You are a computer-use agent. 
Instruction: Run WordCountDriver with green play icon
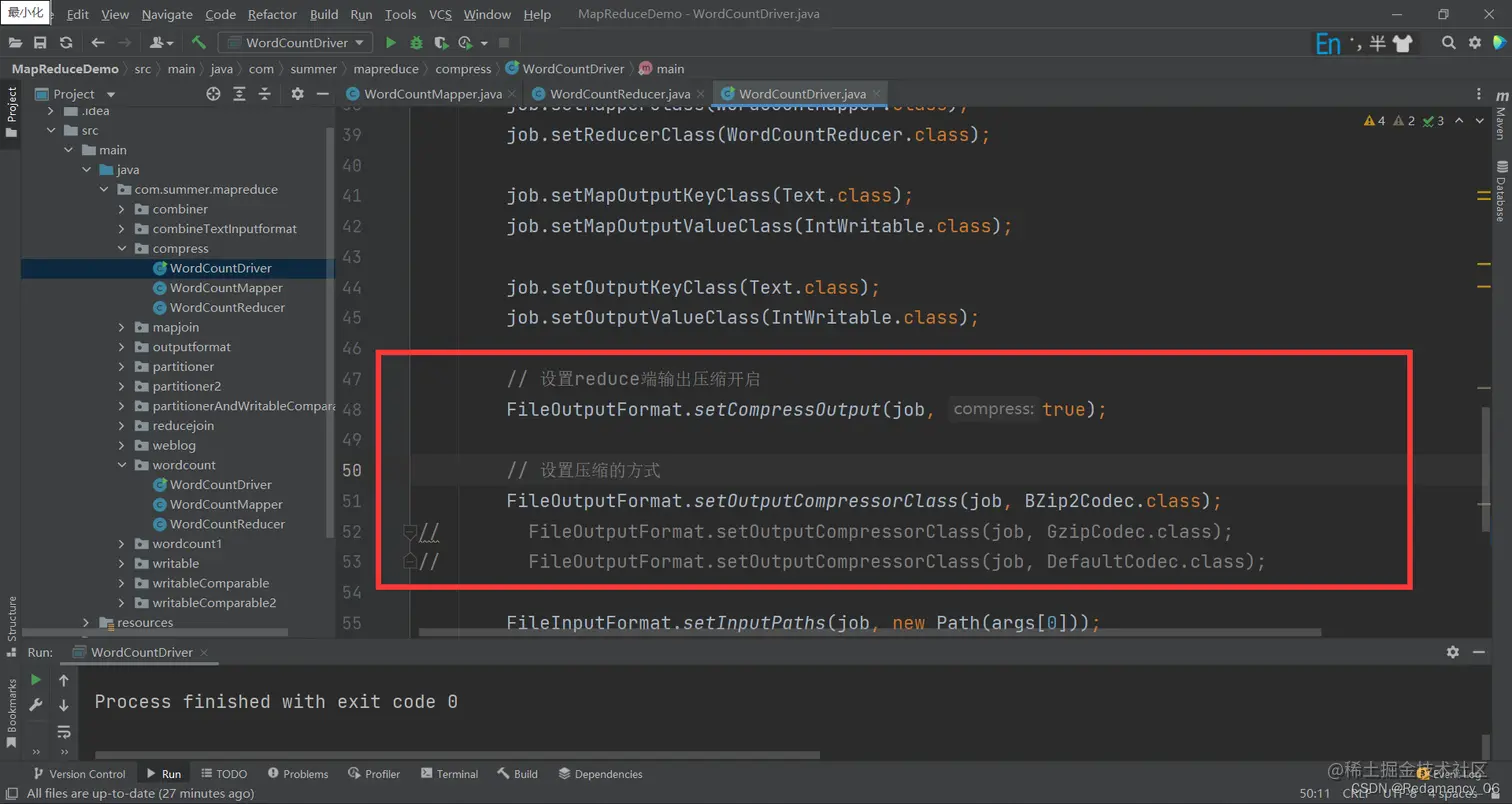coord(391,43)
